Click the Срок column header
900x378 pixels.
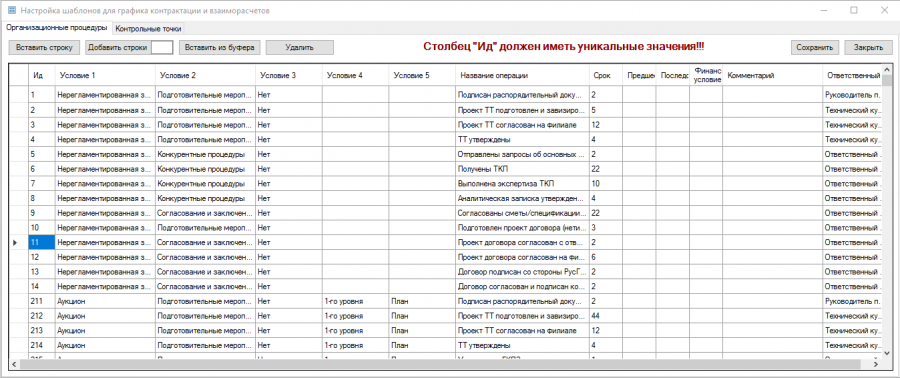[605, 75]
